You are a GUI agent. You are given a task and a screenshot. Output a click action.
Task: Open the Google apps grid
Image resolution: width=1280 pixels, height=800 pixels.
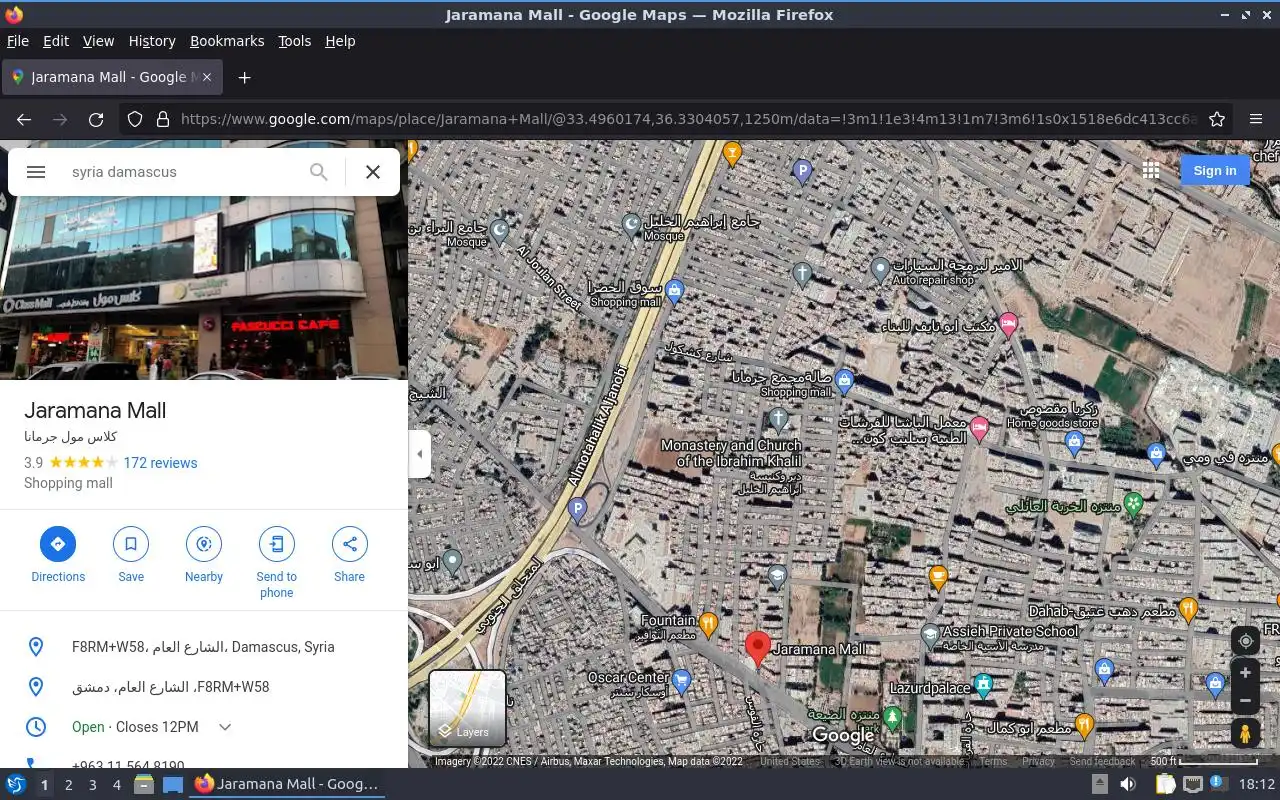(x=1151, y=171)
